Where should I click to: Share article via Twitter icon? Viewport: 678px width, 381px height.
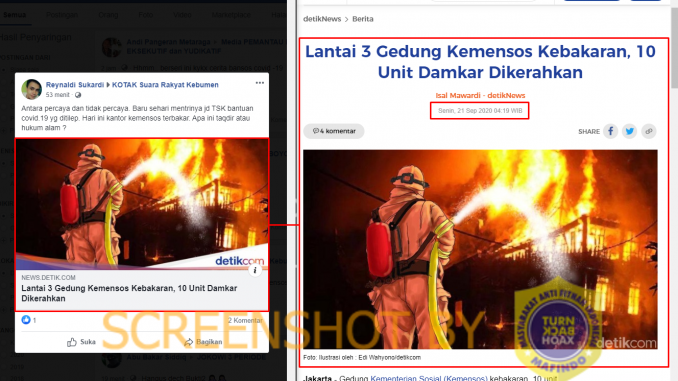tap(630, 131)
